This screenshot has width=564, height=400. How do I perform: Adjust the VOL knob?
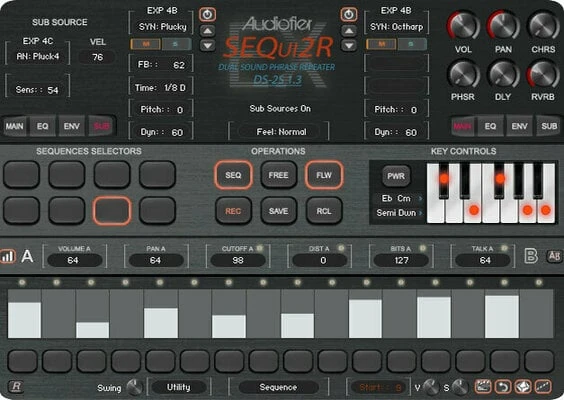(x=463, y=26)
